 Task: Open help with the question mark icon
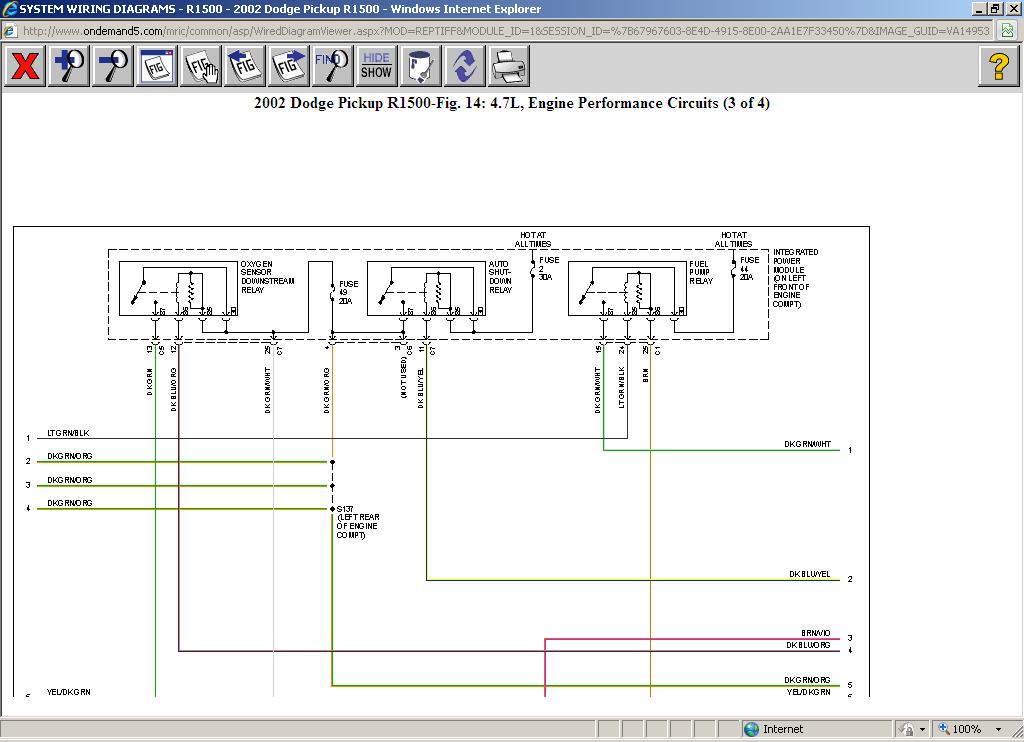(x=998, y=67)
